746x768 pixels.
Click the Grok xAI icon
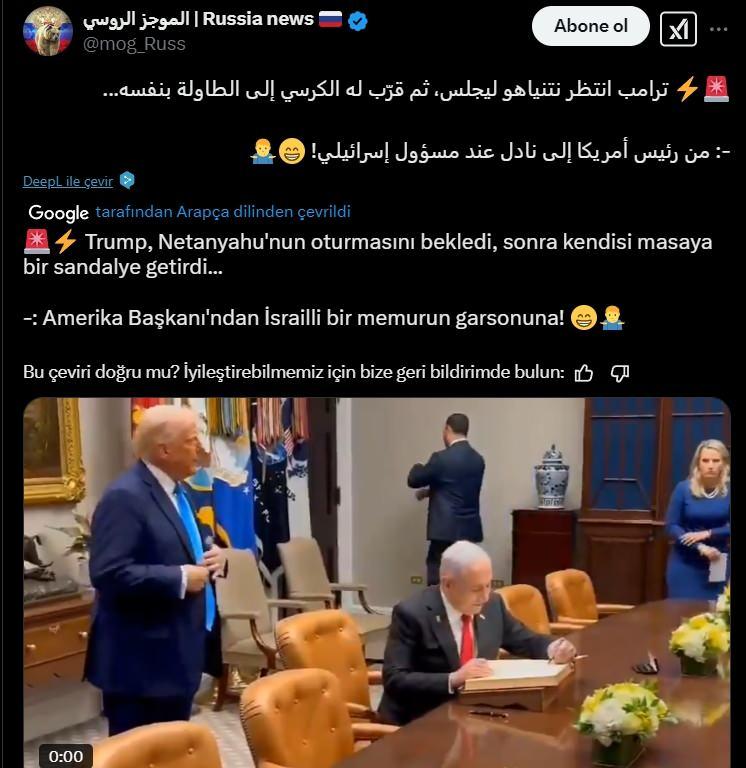pyautogui.click(x=678, y=29)
